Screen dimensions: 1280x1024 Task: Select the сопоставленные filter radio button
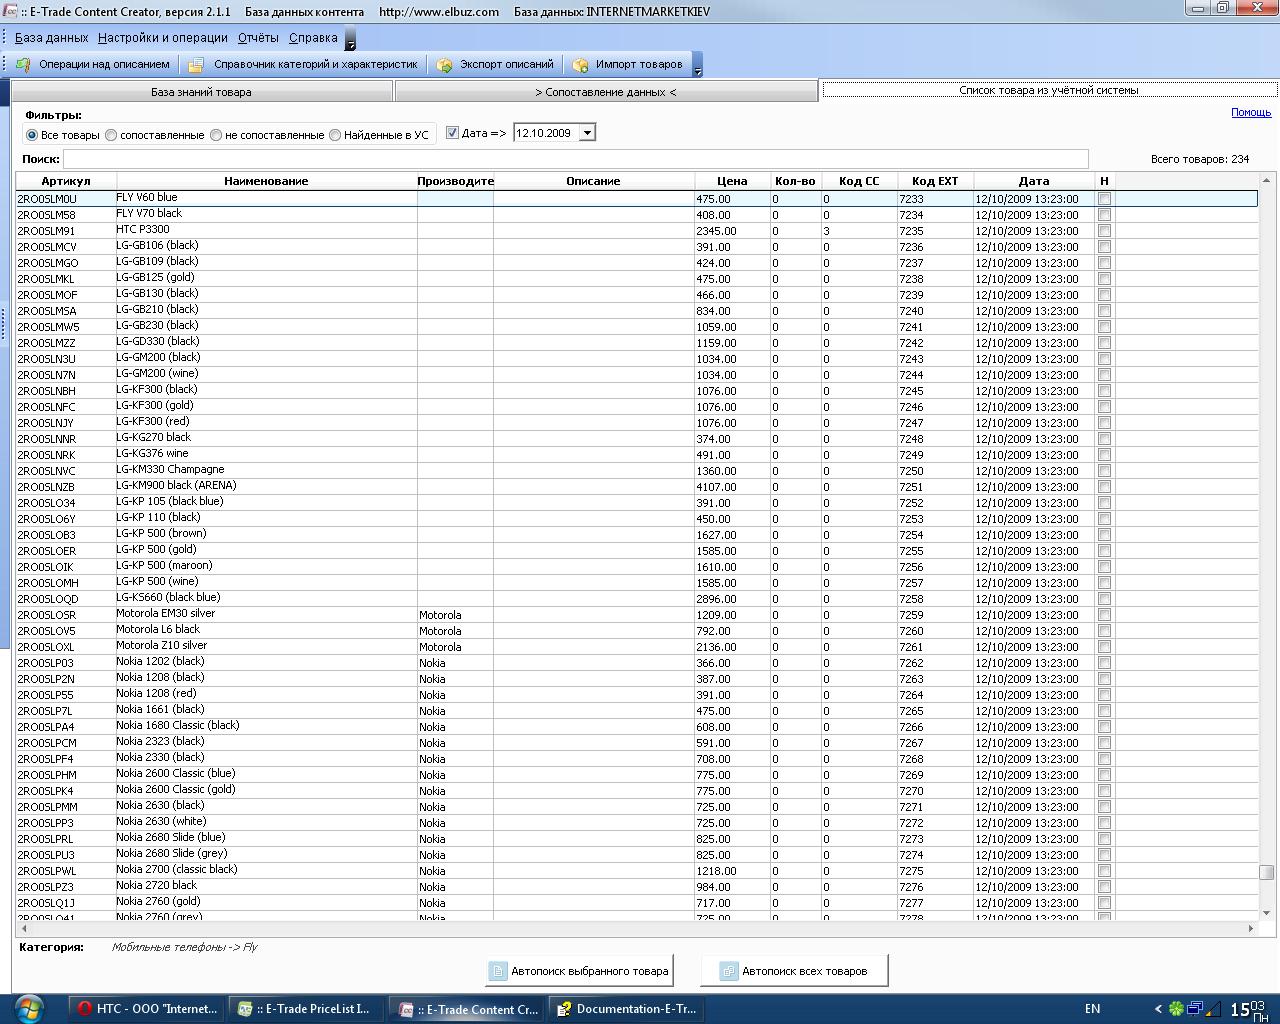[x=111, y=135]
